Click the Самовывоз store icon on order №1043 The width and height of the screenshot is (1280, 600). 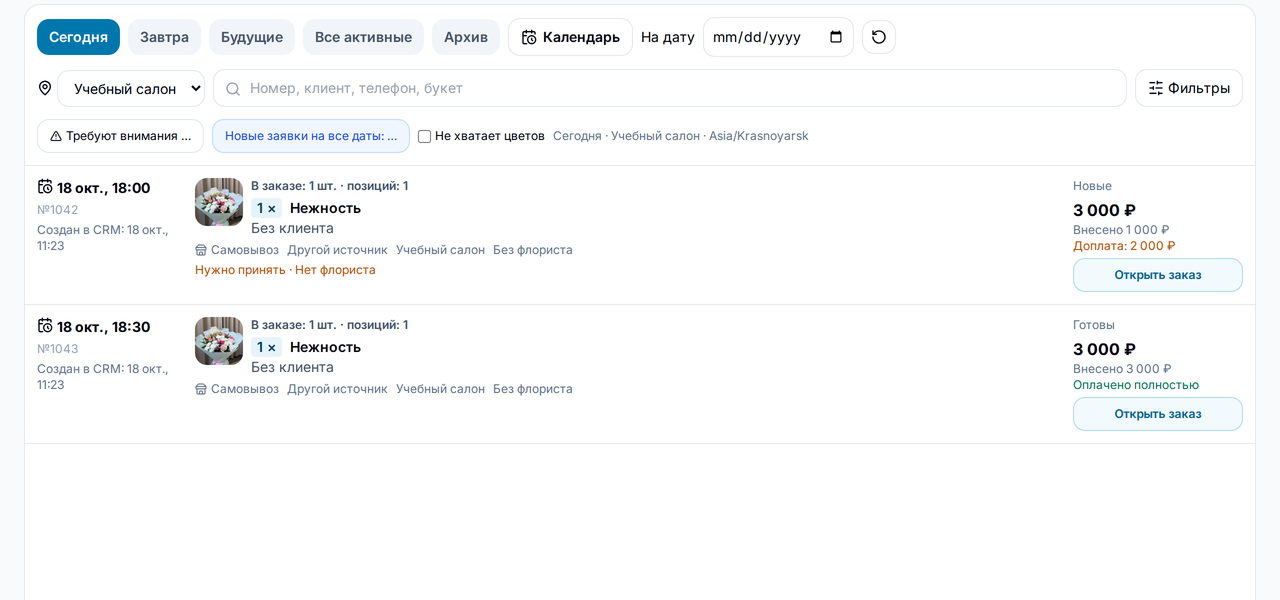click(201, 389)
